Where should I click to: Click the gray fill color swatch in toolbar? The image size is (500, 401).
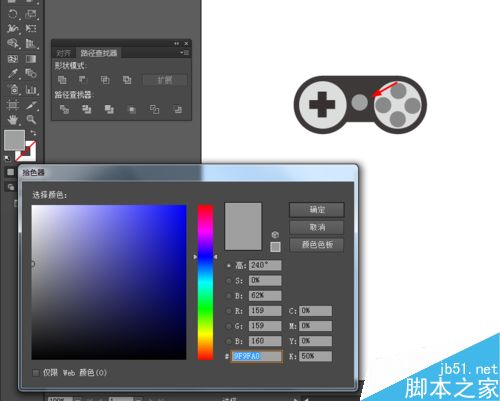click(14, 140)
